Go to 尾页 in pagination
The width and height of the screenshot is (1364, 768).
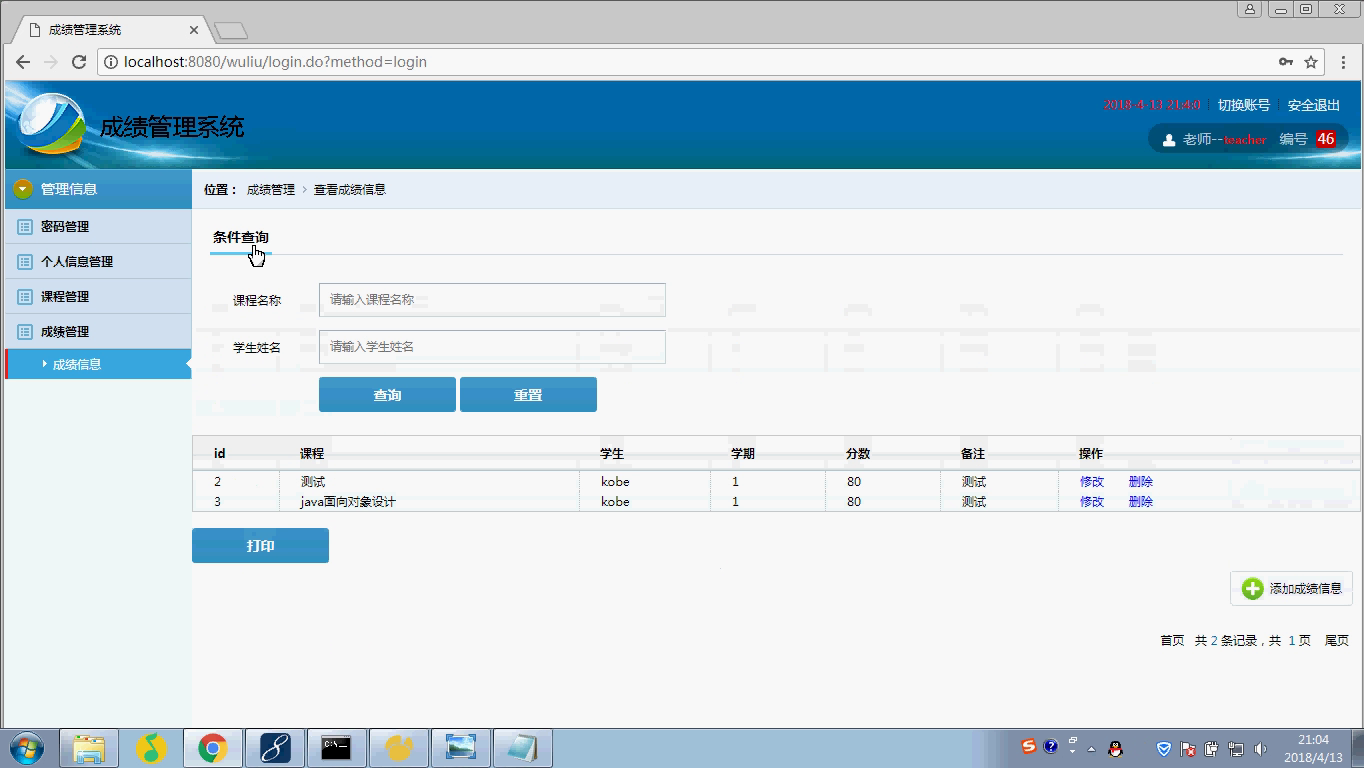(x=1337, y=641)
